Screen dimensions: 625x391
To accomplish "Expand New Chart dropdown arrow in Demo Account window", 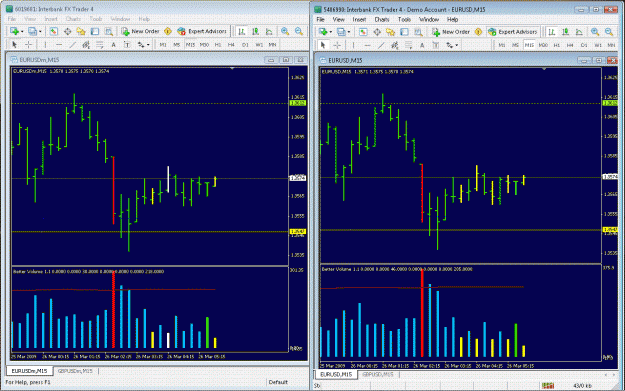I will (x=330, y=32).
